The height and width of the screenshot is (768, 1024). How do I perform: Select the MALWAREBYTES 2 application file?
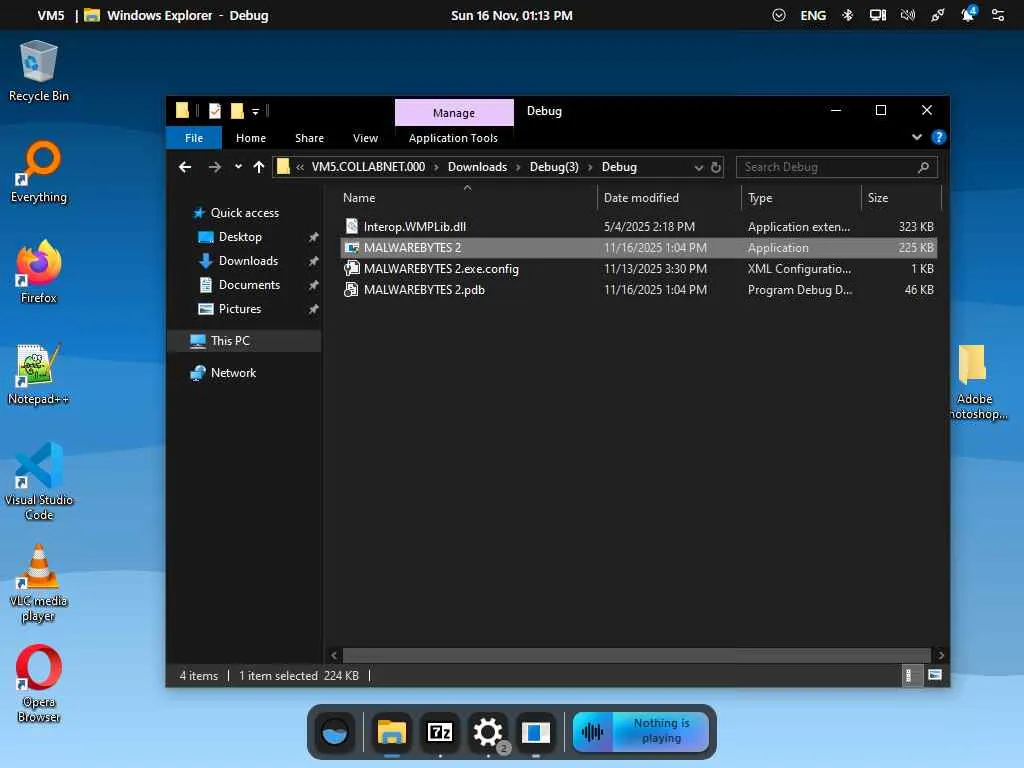(x=639, y=248)
